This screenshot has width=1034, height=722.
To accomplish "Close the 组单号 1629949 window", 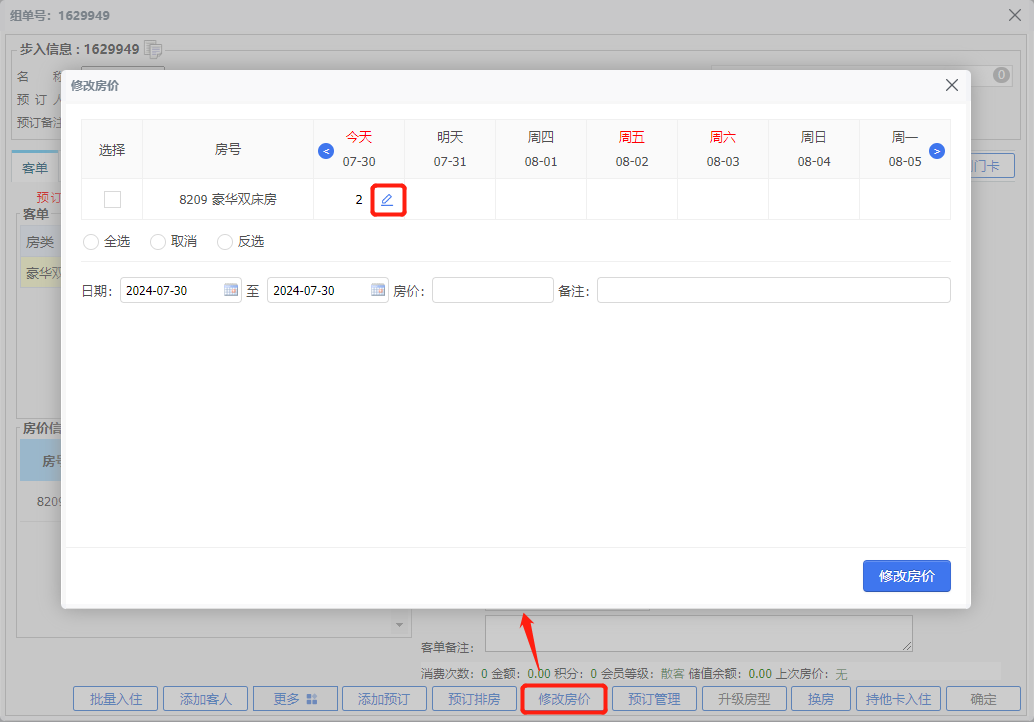I will tap(1015, 15).
